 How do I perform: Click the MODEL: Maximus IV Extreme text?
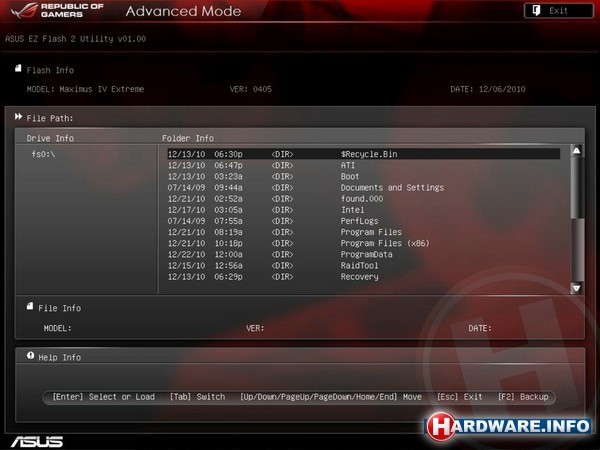(85, 89)
